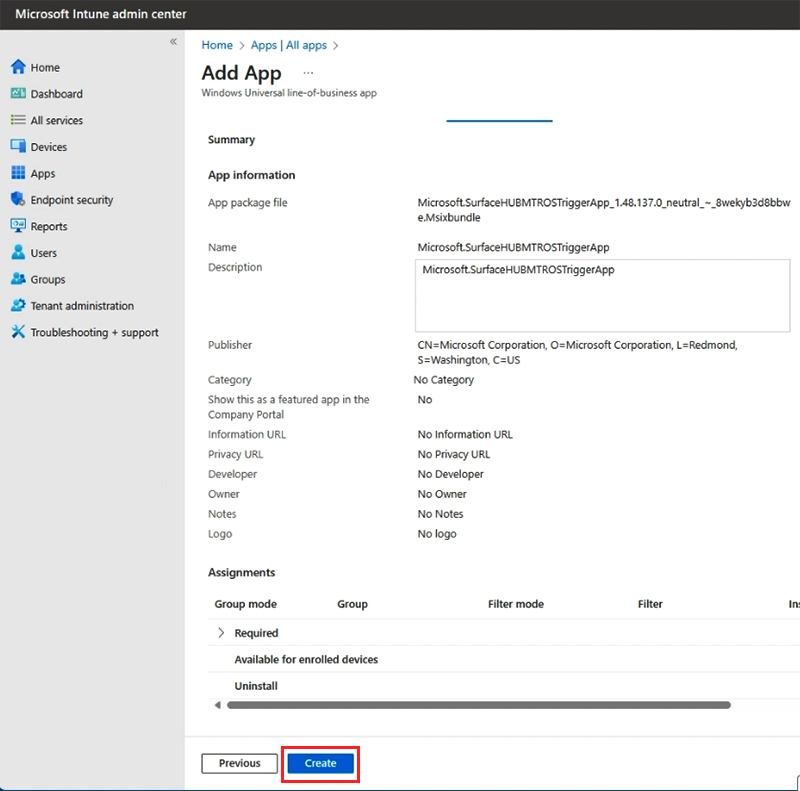Open Reports from the sidebar

point(48,227)
